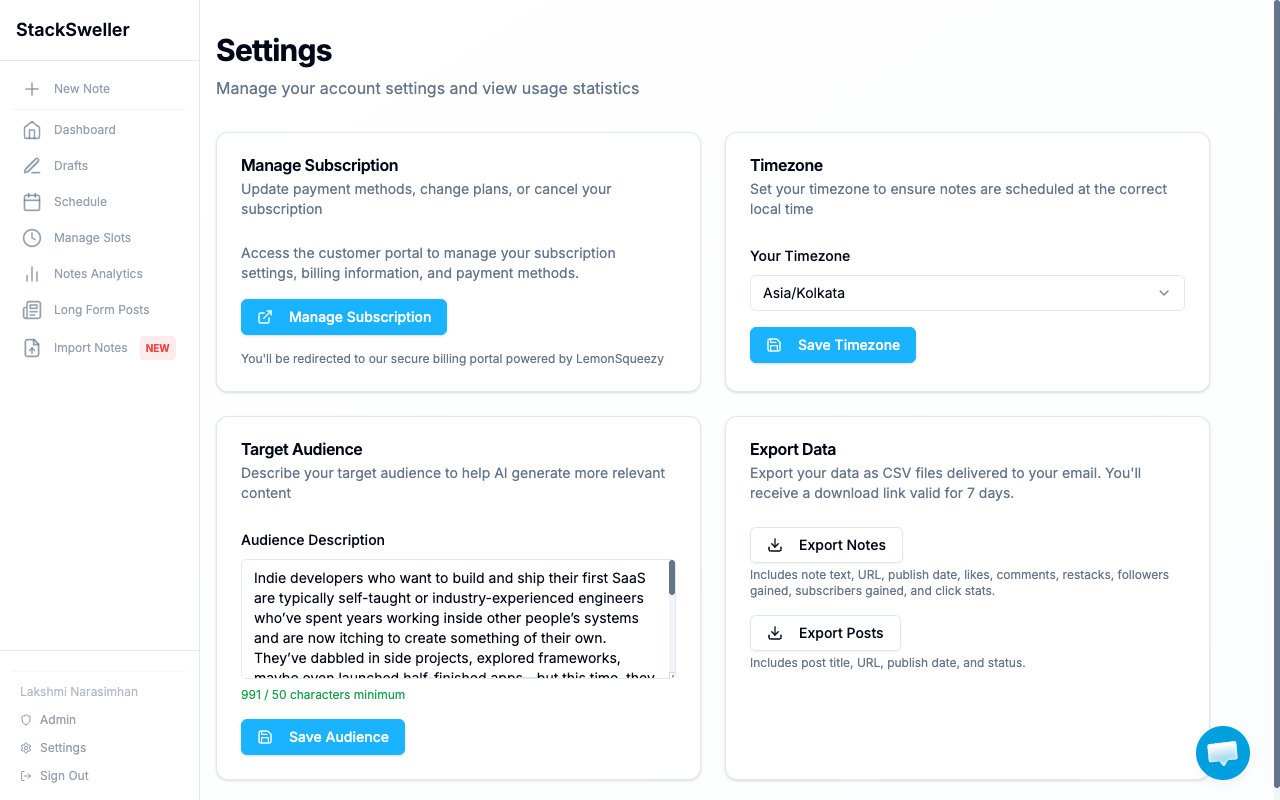Click inside the Audience Description text area
1280x800 pixels.
click(x=455, y=618)
